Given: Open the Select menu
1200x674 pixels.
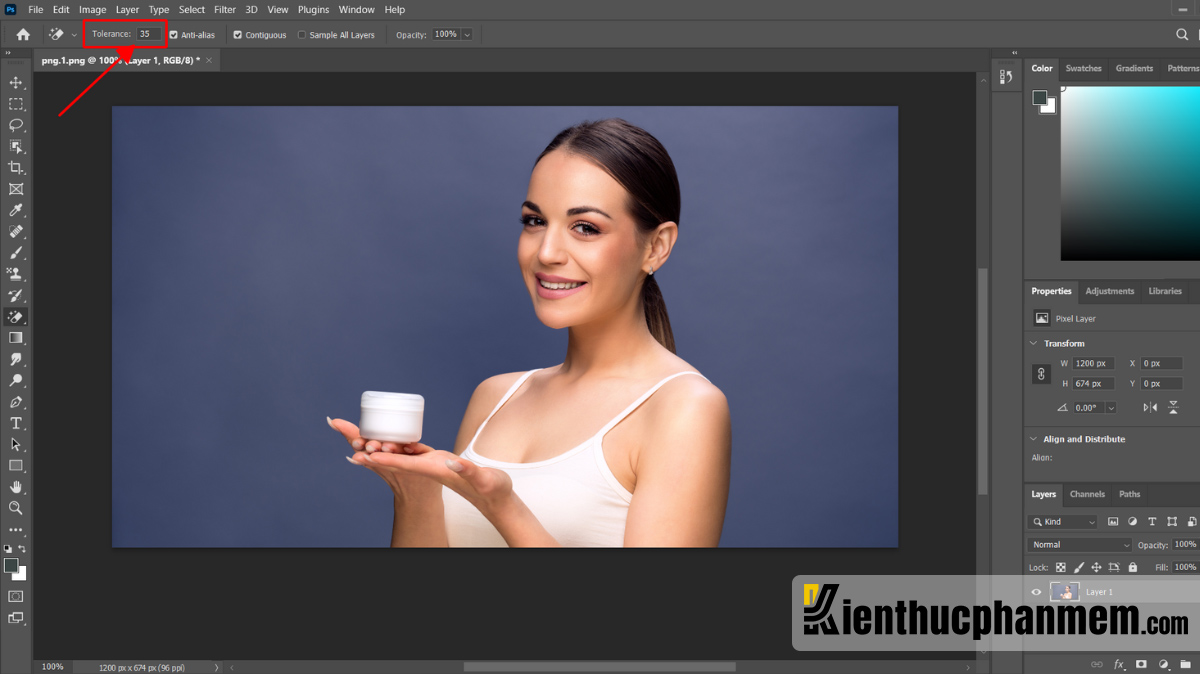Looking at the screenshot, I should click(192, 9).
